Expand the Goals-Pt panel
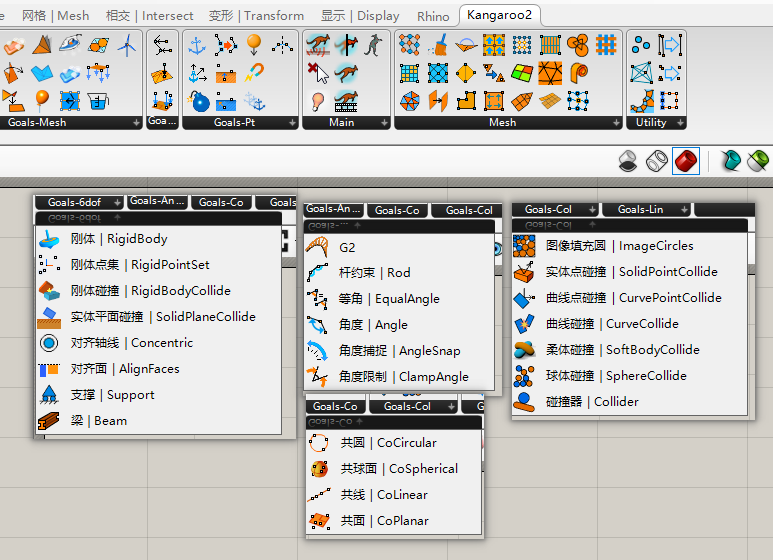This screenshot has height=560, width=773. click(x=292, y=123)
